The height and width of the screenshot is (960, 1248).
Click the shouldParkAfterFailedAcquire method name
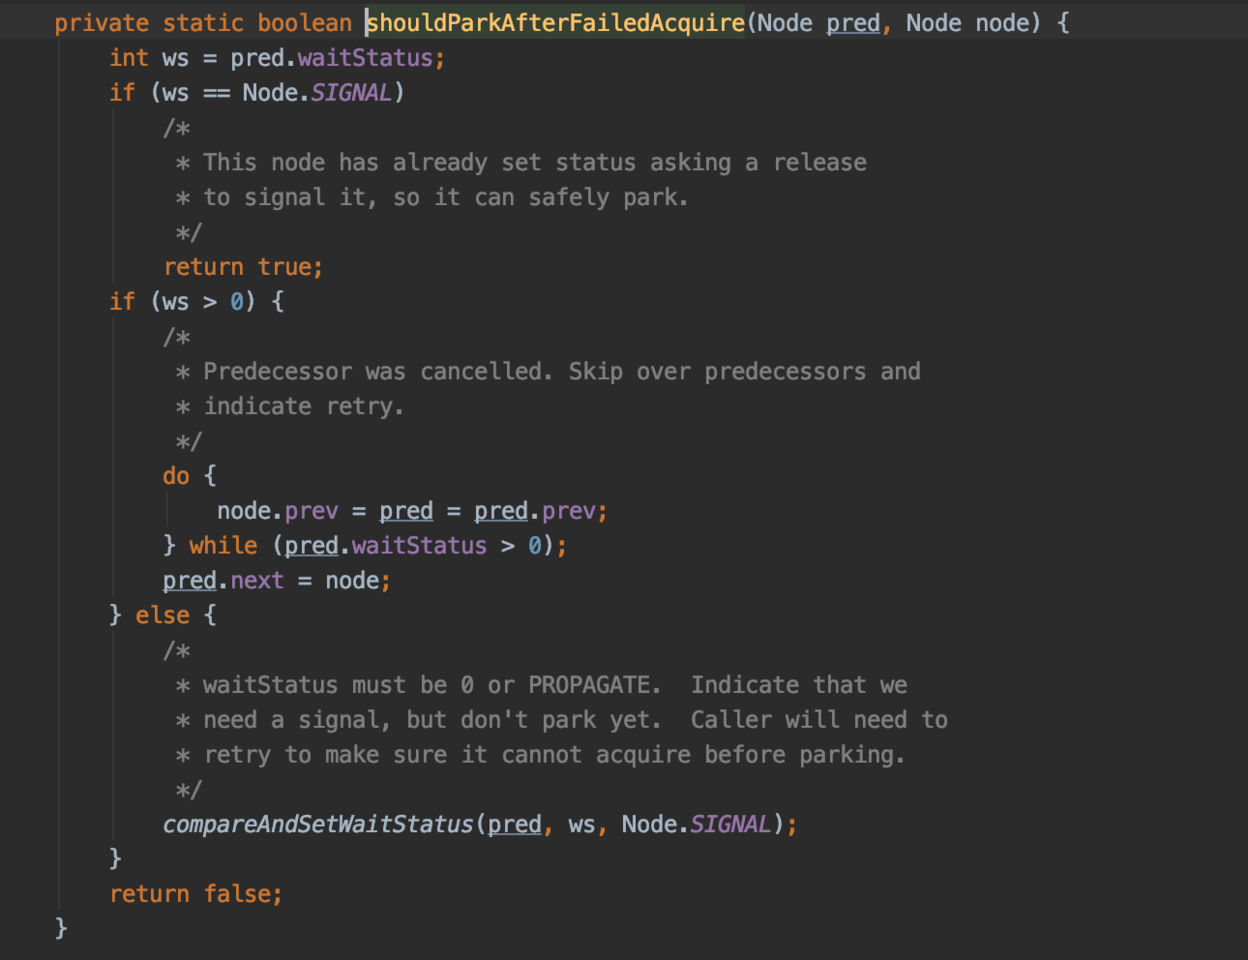click(556, 23)
